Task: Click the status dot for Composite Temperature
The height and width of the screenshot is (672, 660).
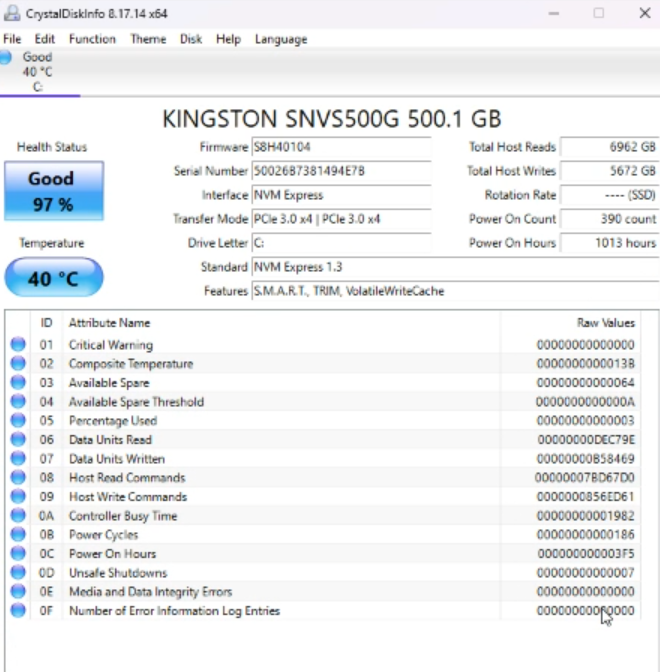Action: coord(18,363)
